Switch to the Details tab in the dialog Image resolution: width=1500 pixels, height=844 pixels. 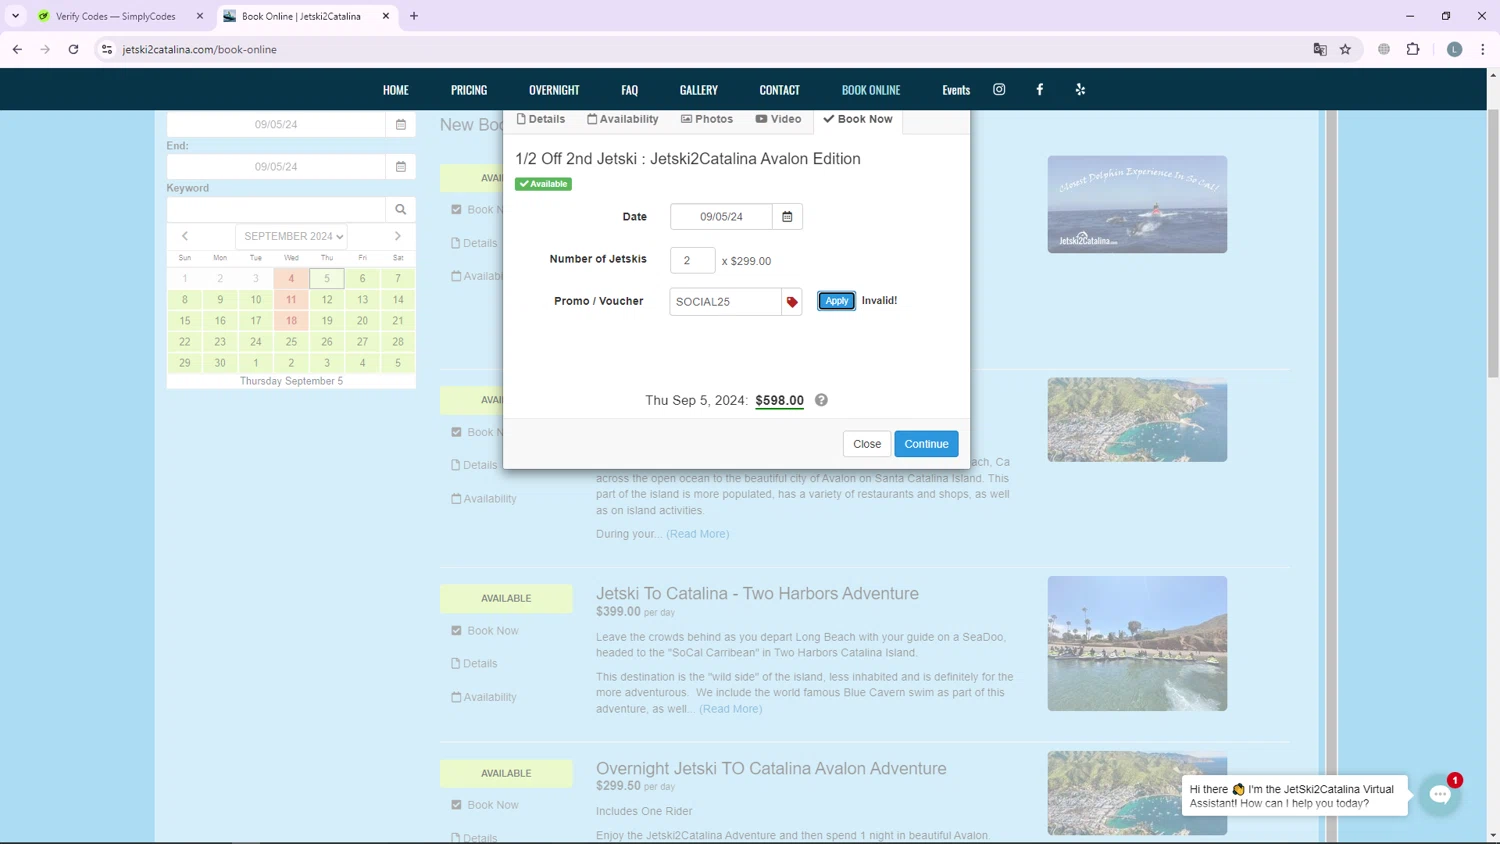tap(541, 119)
